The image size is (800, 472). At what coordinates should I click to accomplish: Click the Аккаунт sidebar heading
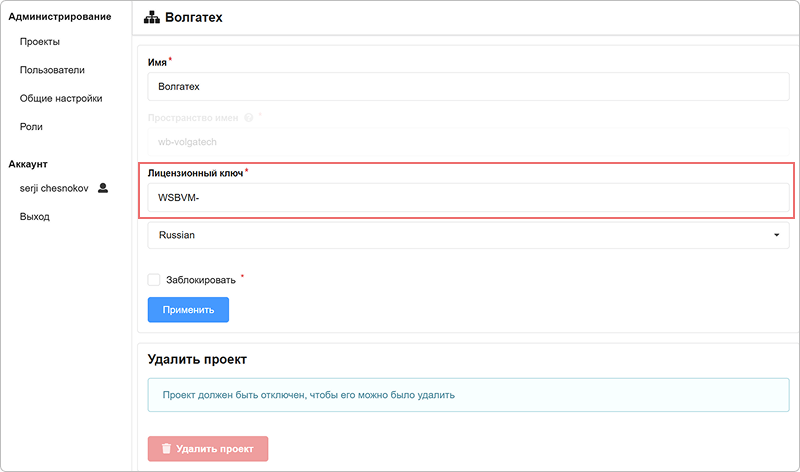coord(28,164)
